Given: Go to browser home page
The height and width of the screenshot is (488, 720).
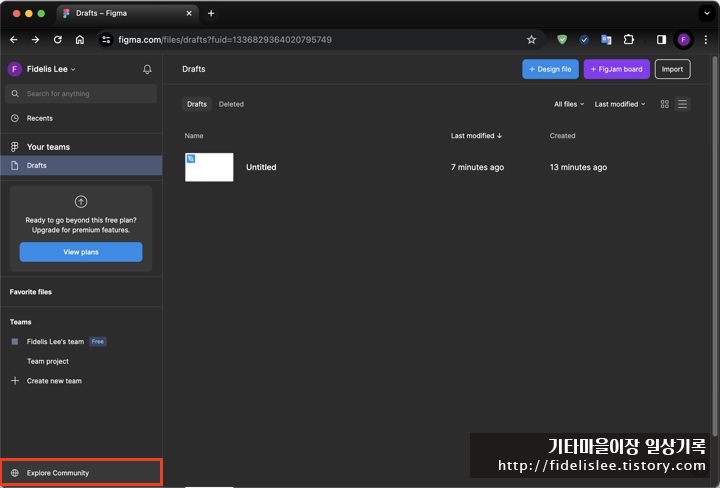Looking at the screenshot, I should click(x=79, y=40).
